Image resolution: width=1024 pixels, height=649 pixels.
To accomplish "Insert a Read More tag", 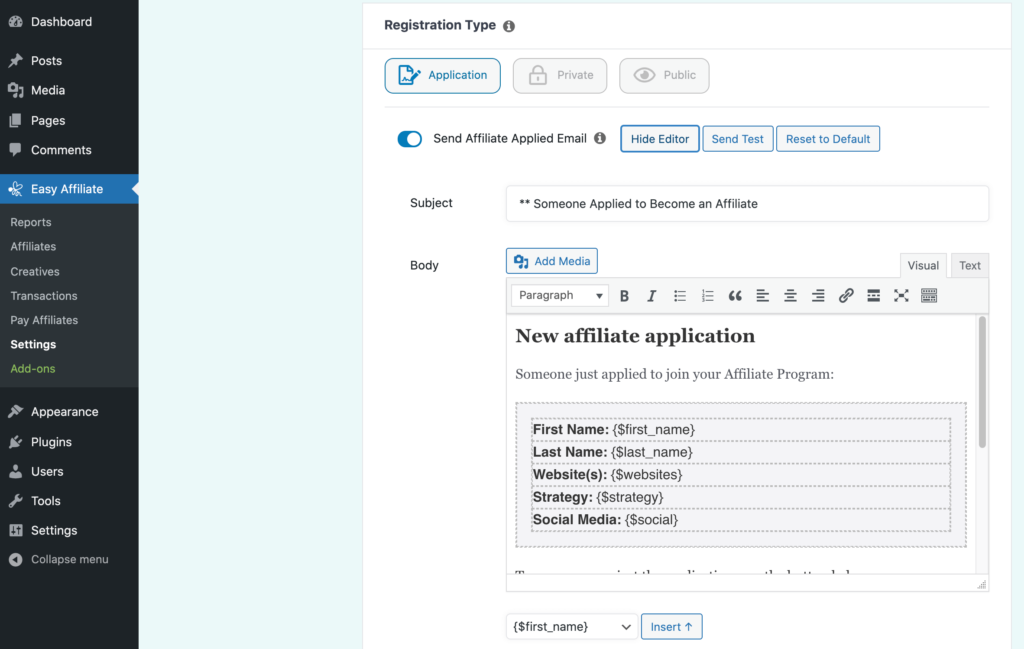I will (x=872, y=295).
